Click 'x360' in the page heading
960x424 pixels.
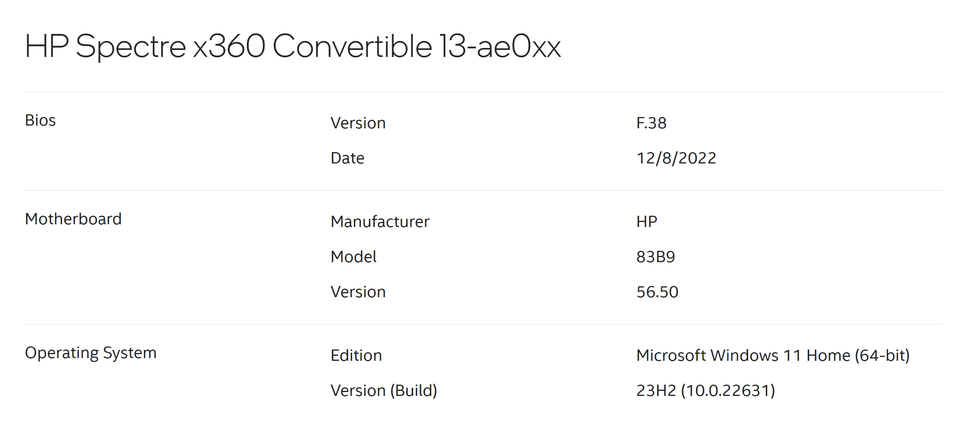point(228,47)
